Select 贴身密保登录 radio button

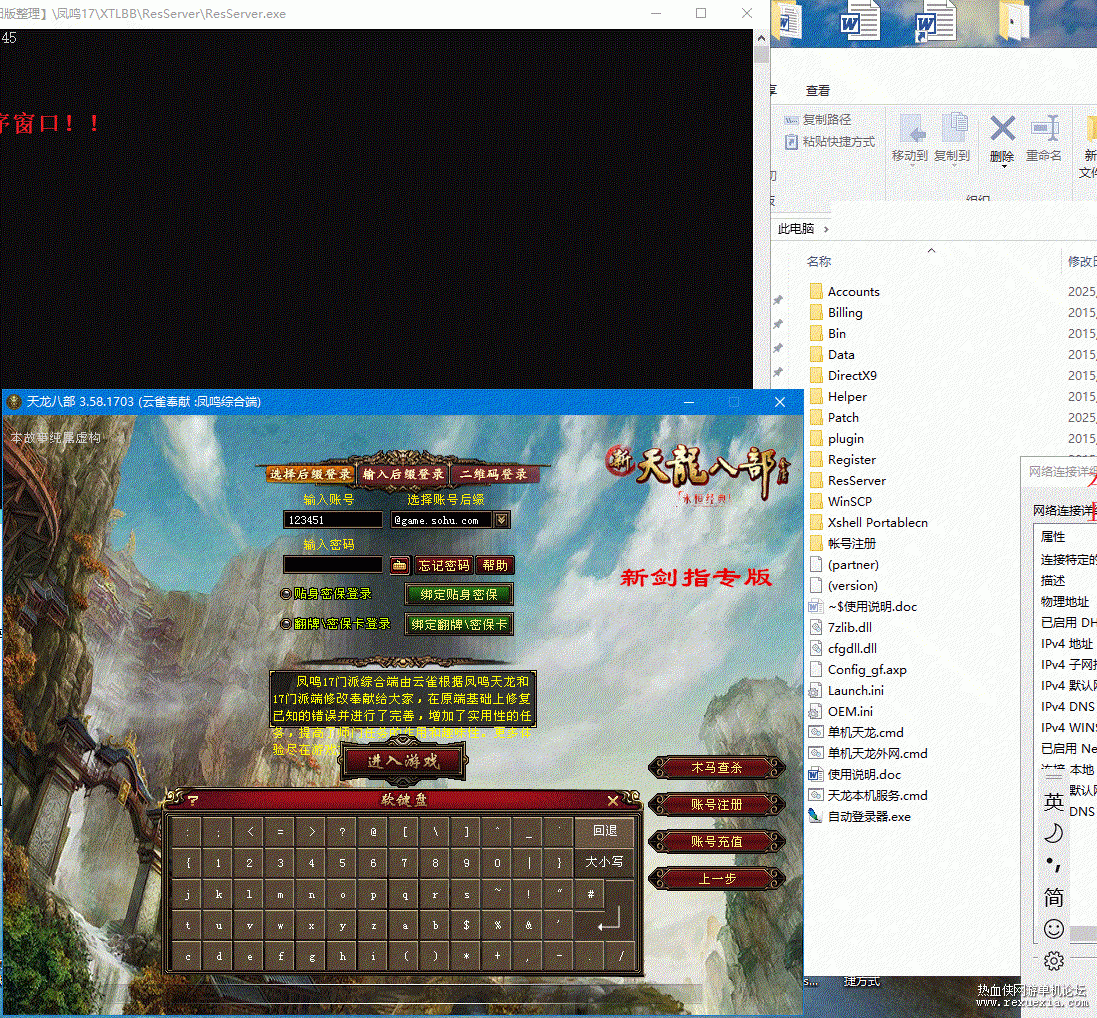(285, 594)
